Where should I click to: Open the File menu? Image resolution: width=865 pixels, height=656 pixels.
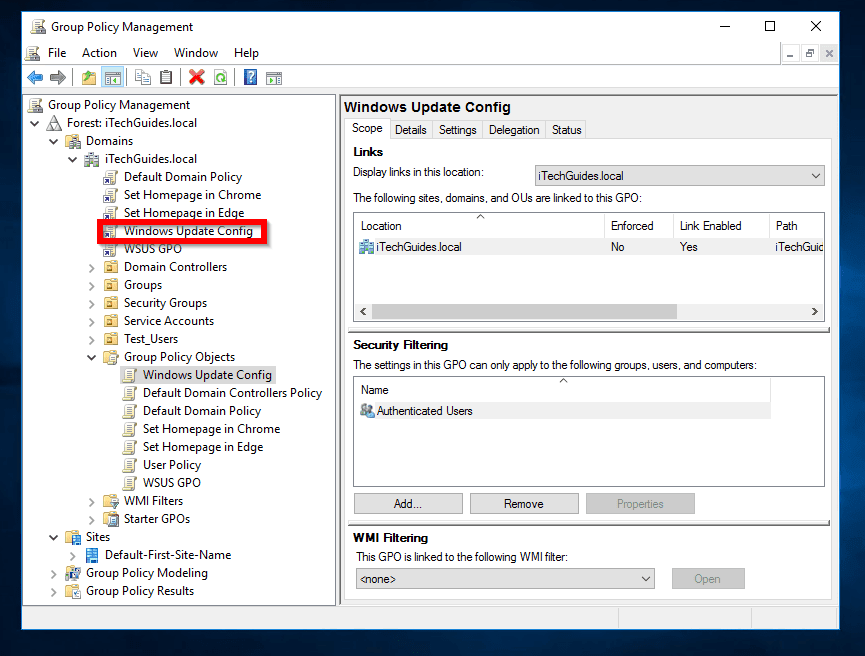57,53
